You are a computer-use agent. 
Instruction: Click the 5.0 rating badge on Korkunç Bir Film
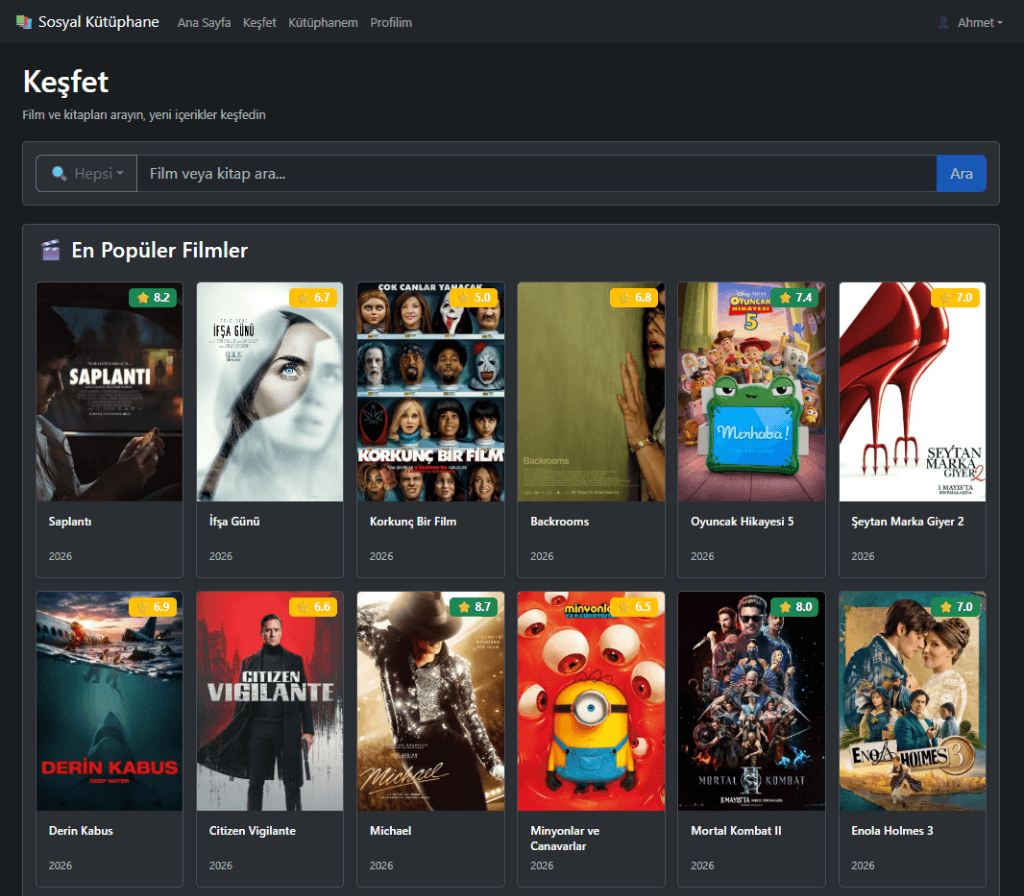pos(474,298)
